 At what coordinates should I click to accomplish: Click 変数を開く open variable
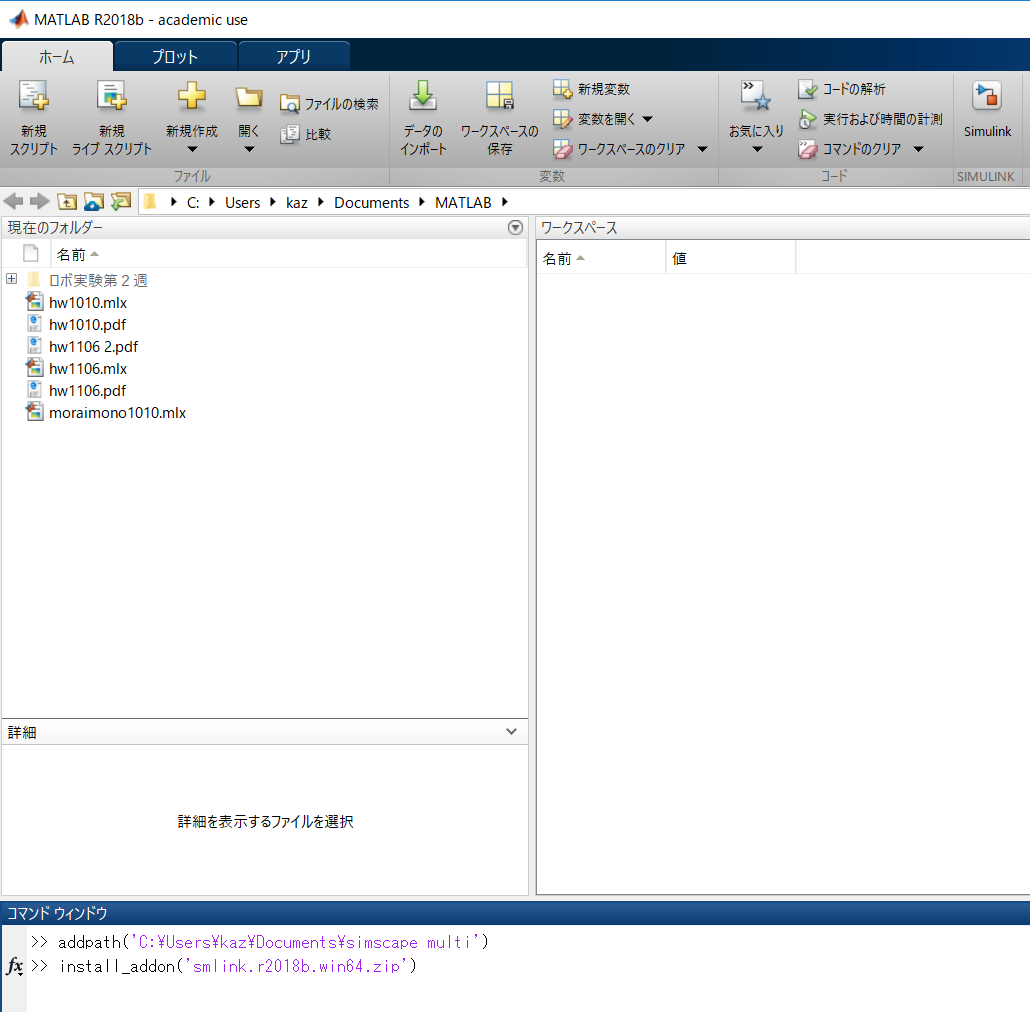(594, 119)
